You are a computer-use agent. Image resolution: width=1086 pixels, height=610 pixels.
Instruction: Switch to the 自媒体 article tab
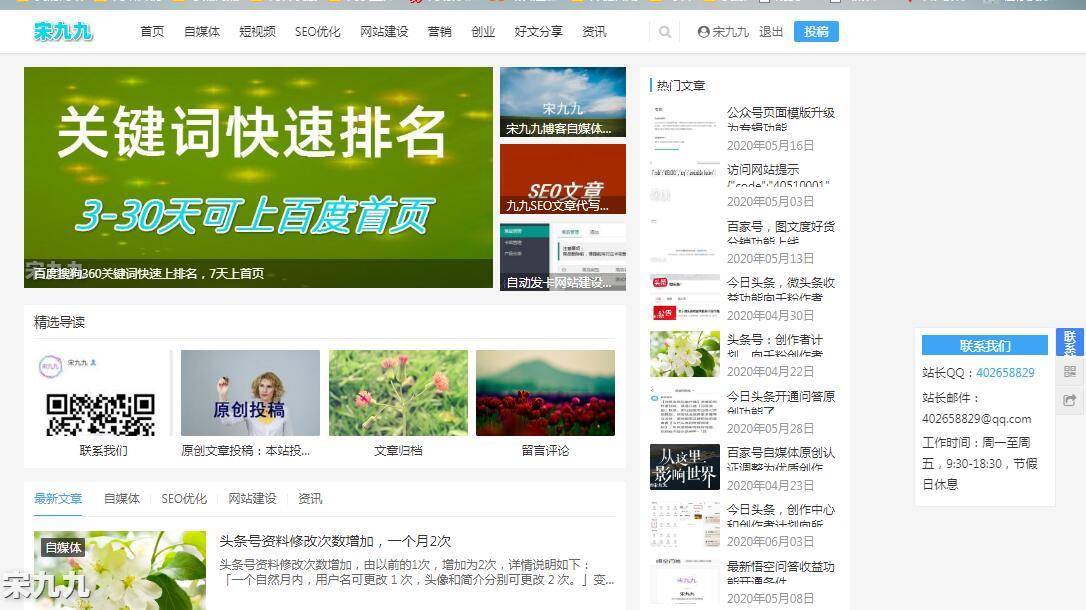(x=122, y=499)
